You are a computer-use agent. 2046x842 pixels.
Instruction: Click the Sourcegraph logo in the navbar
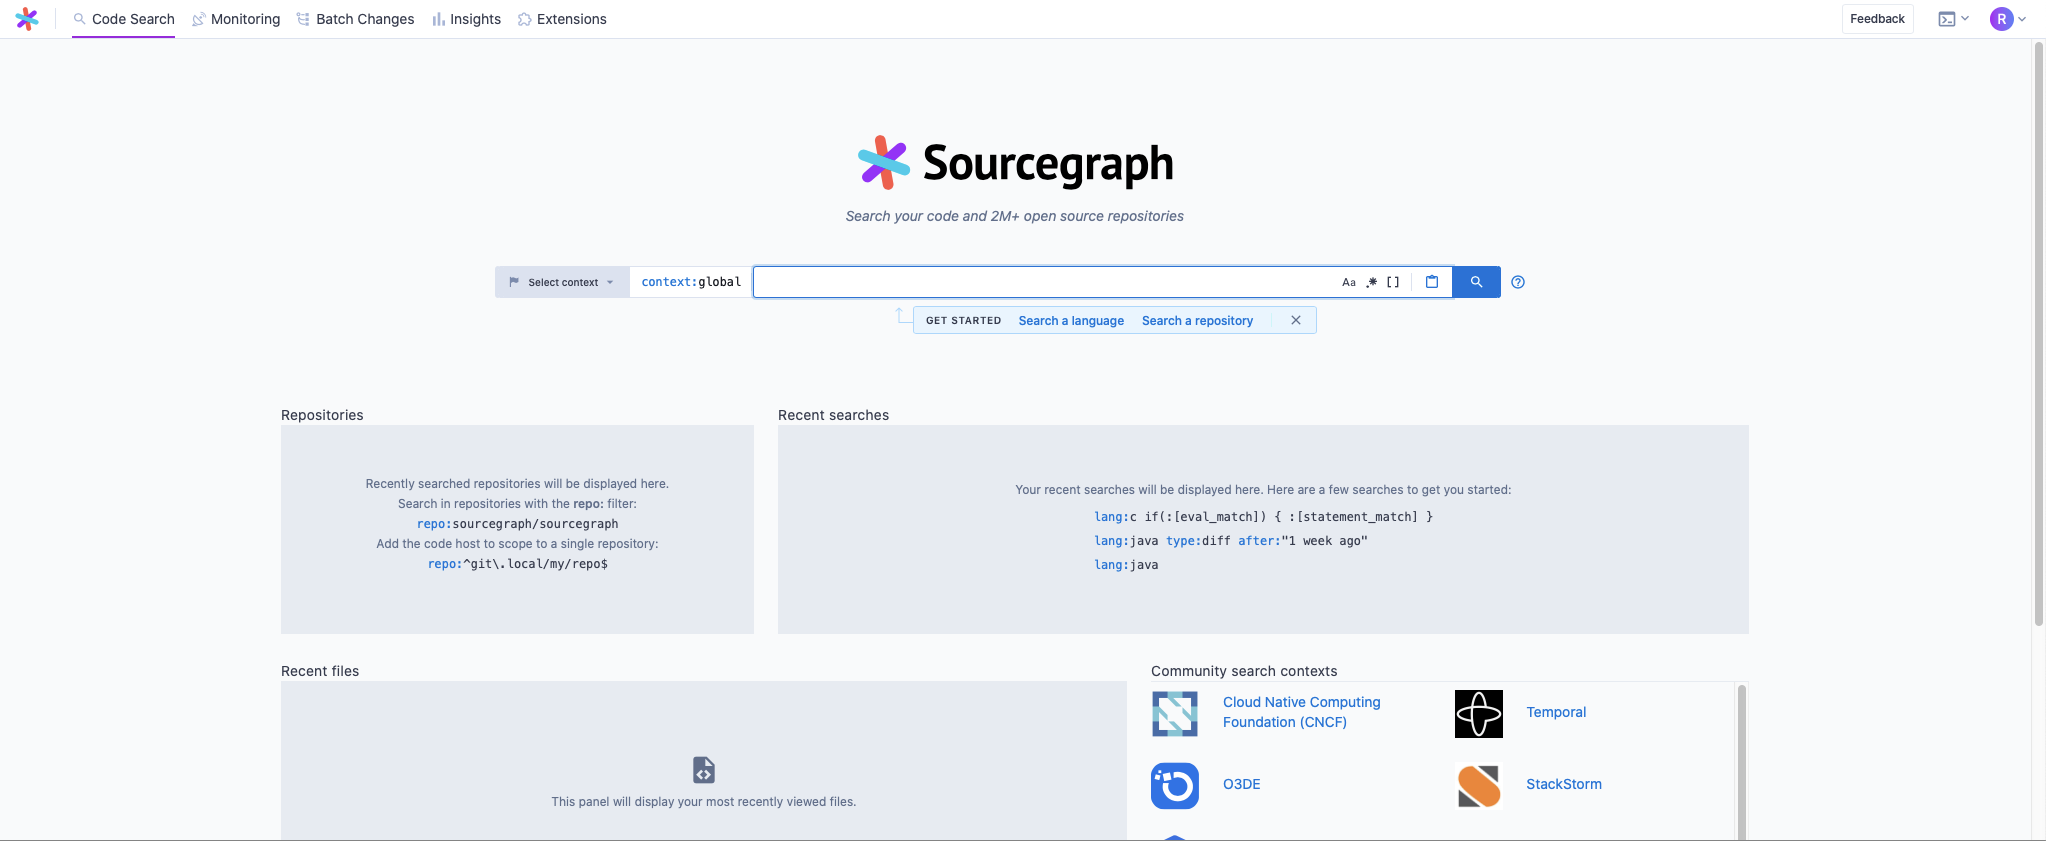[x=27, y=19]
